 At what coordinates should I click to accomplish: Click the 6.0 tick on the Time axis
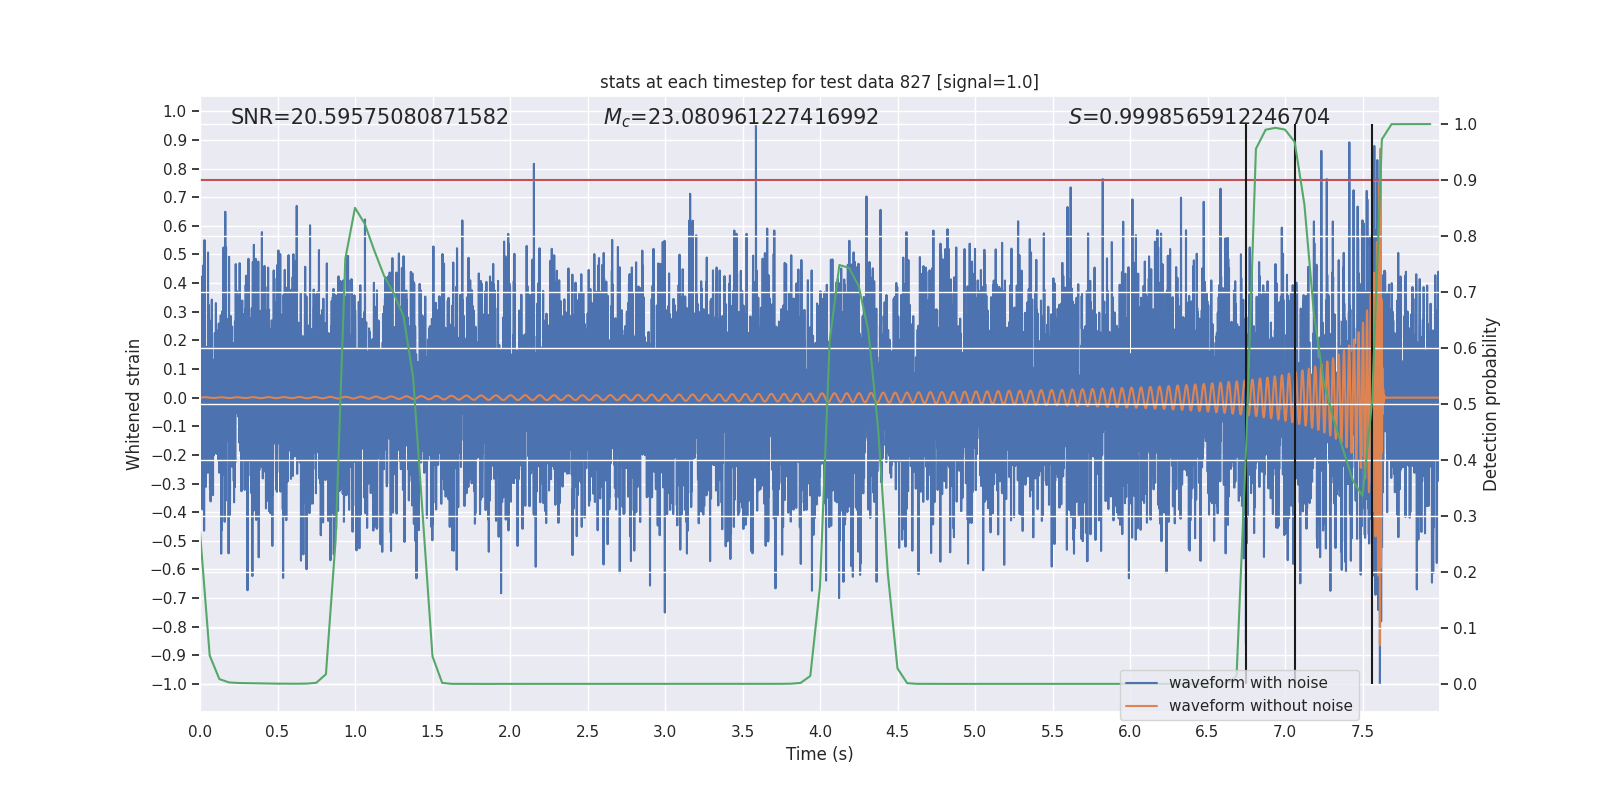[x=1130, y=731]
